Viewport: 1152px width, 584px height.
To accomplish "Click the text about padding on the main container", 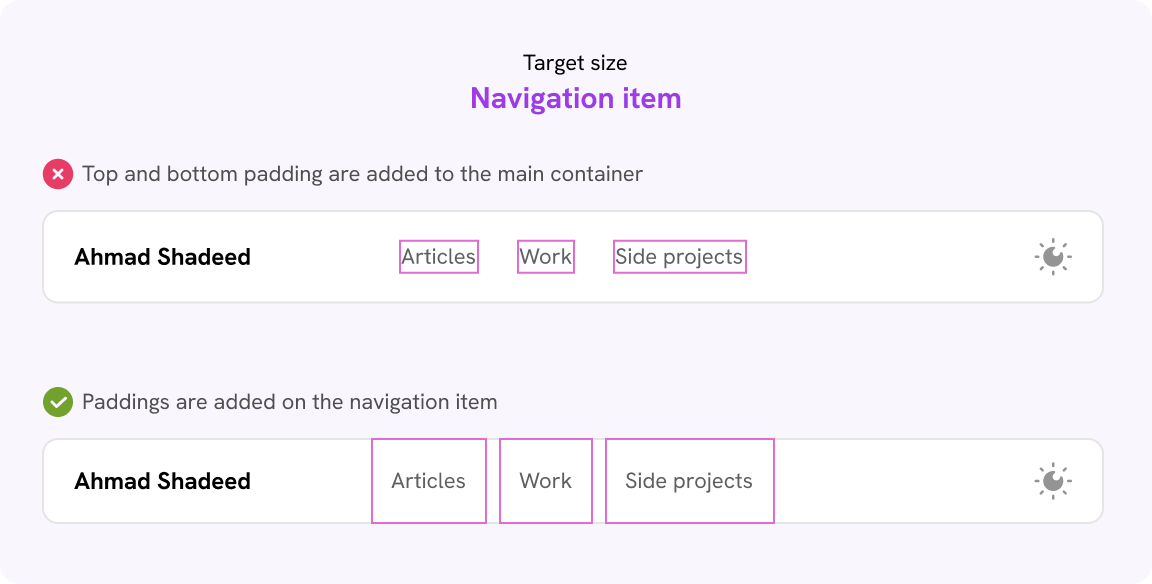I will tap(363, 173).
